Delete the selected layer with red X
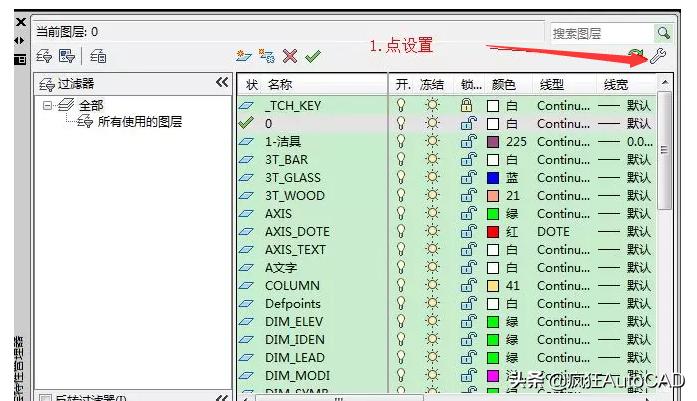This screenshot has height=401, width=697. tap(290, 56)
